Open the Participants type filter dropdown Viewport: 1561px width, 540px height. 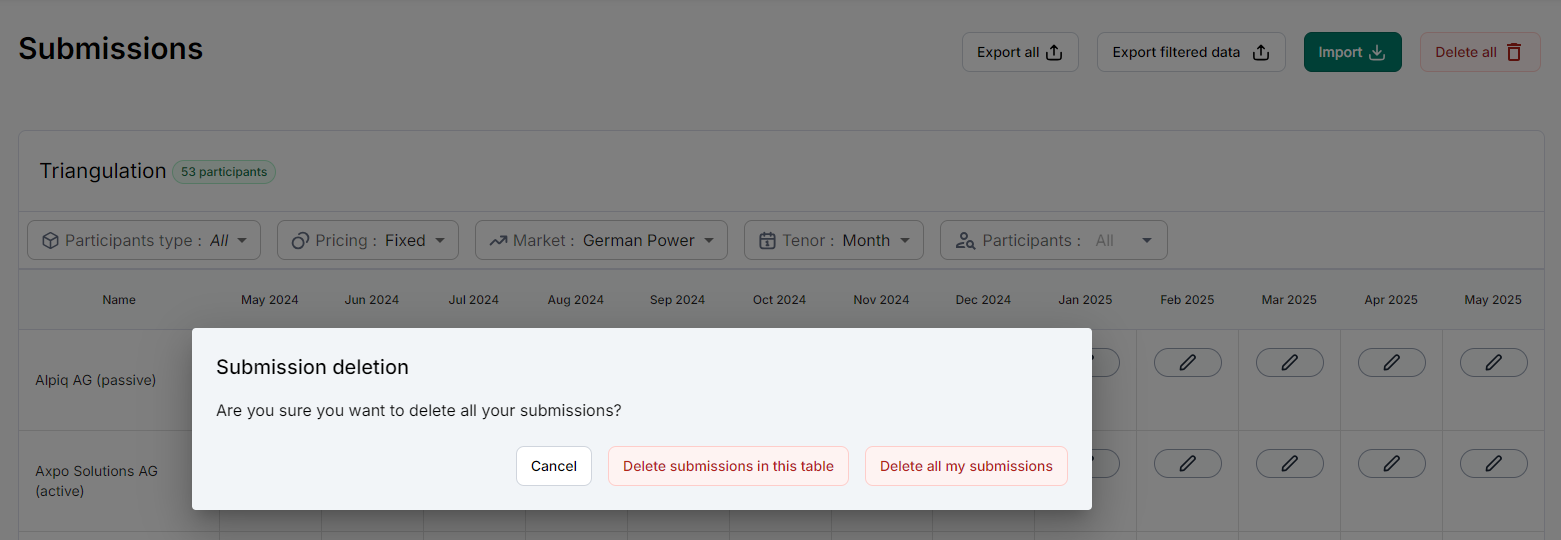click(144, 240)
